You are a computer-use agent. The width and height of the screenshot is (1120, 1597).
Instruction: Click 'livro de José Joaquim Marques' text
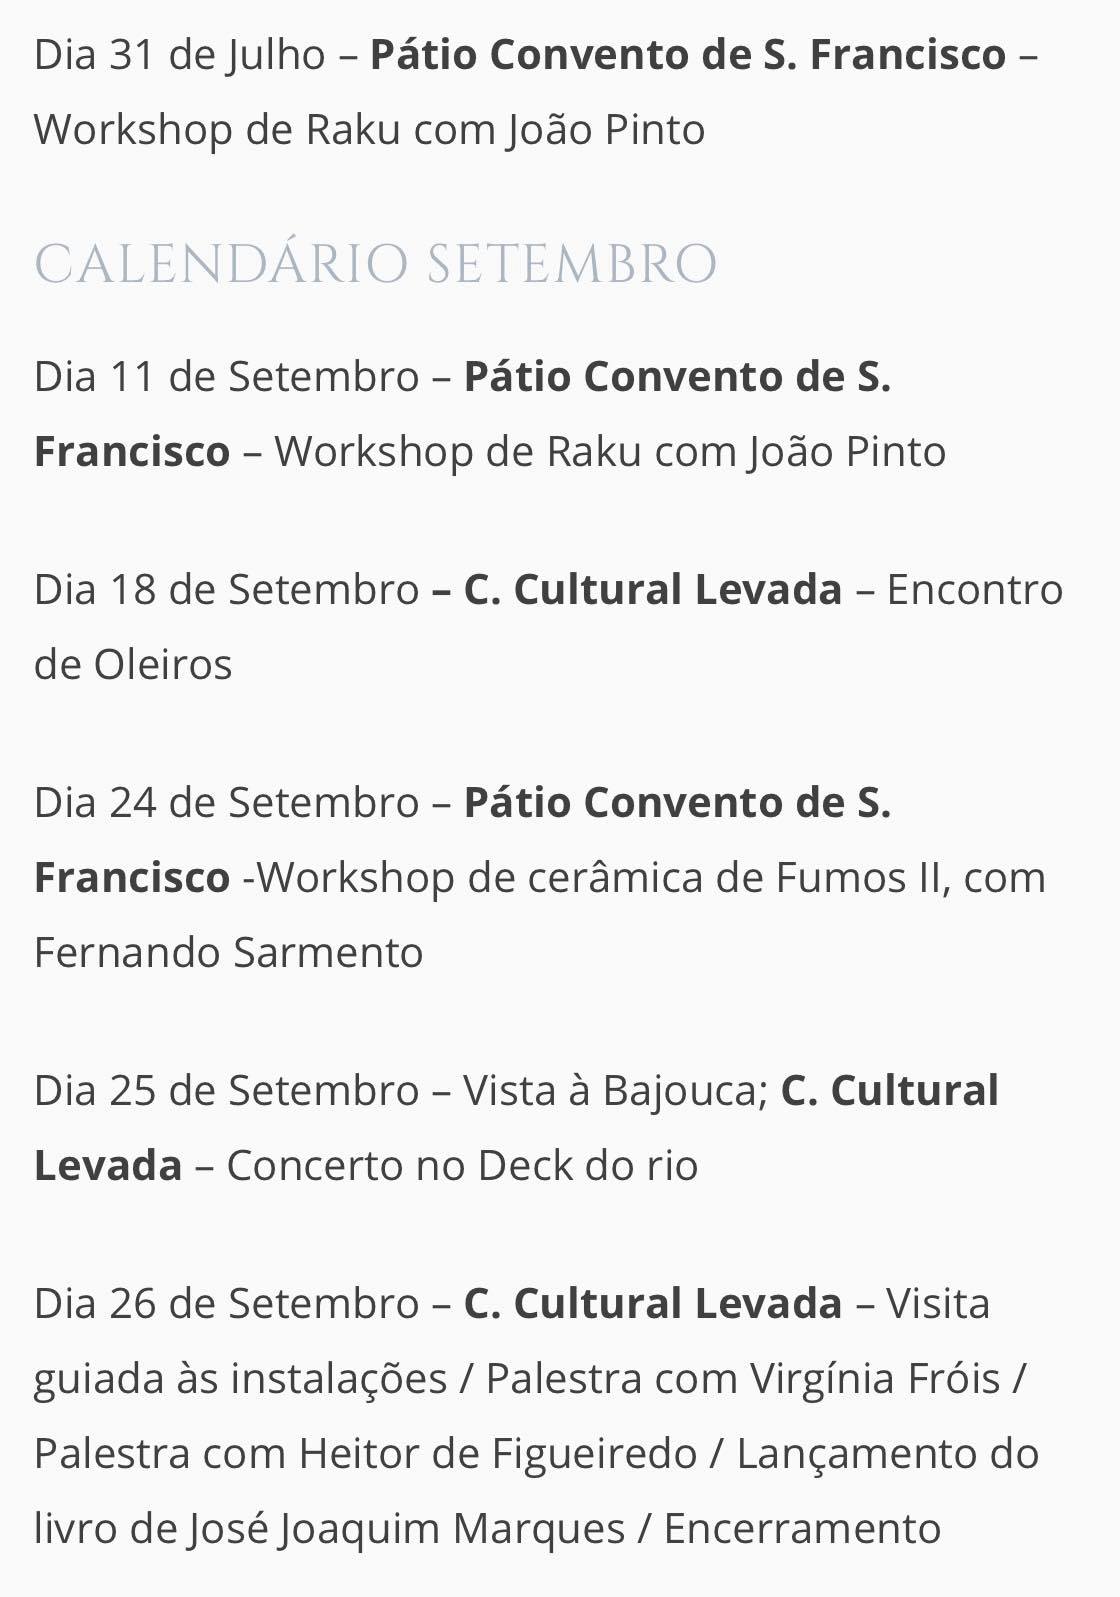[x=329, y=1528]
